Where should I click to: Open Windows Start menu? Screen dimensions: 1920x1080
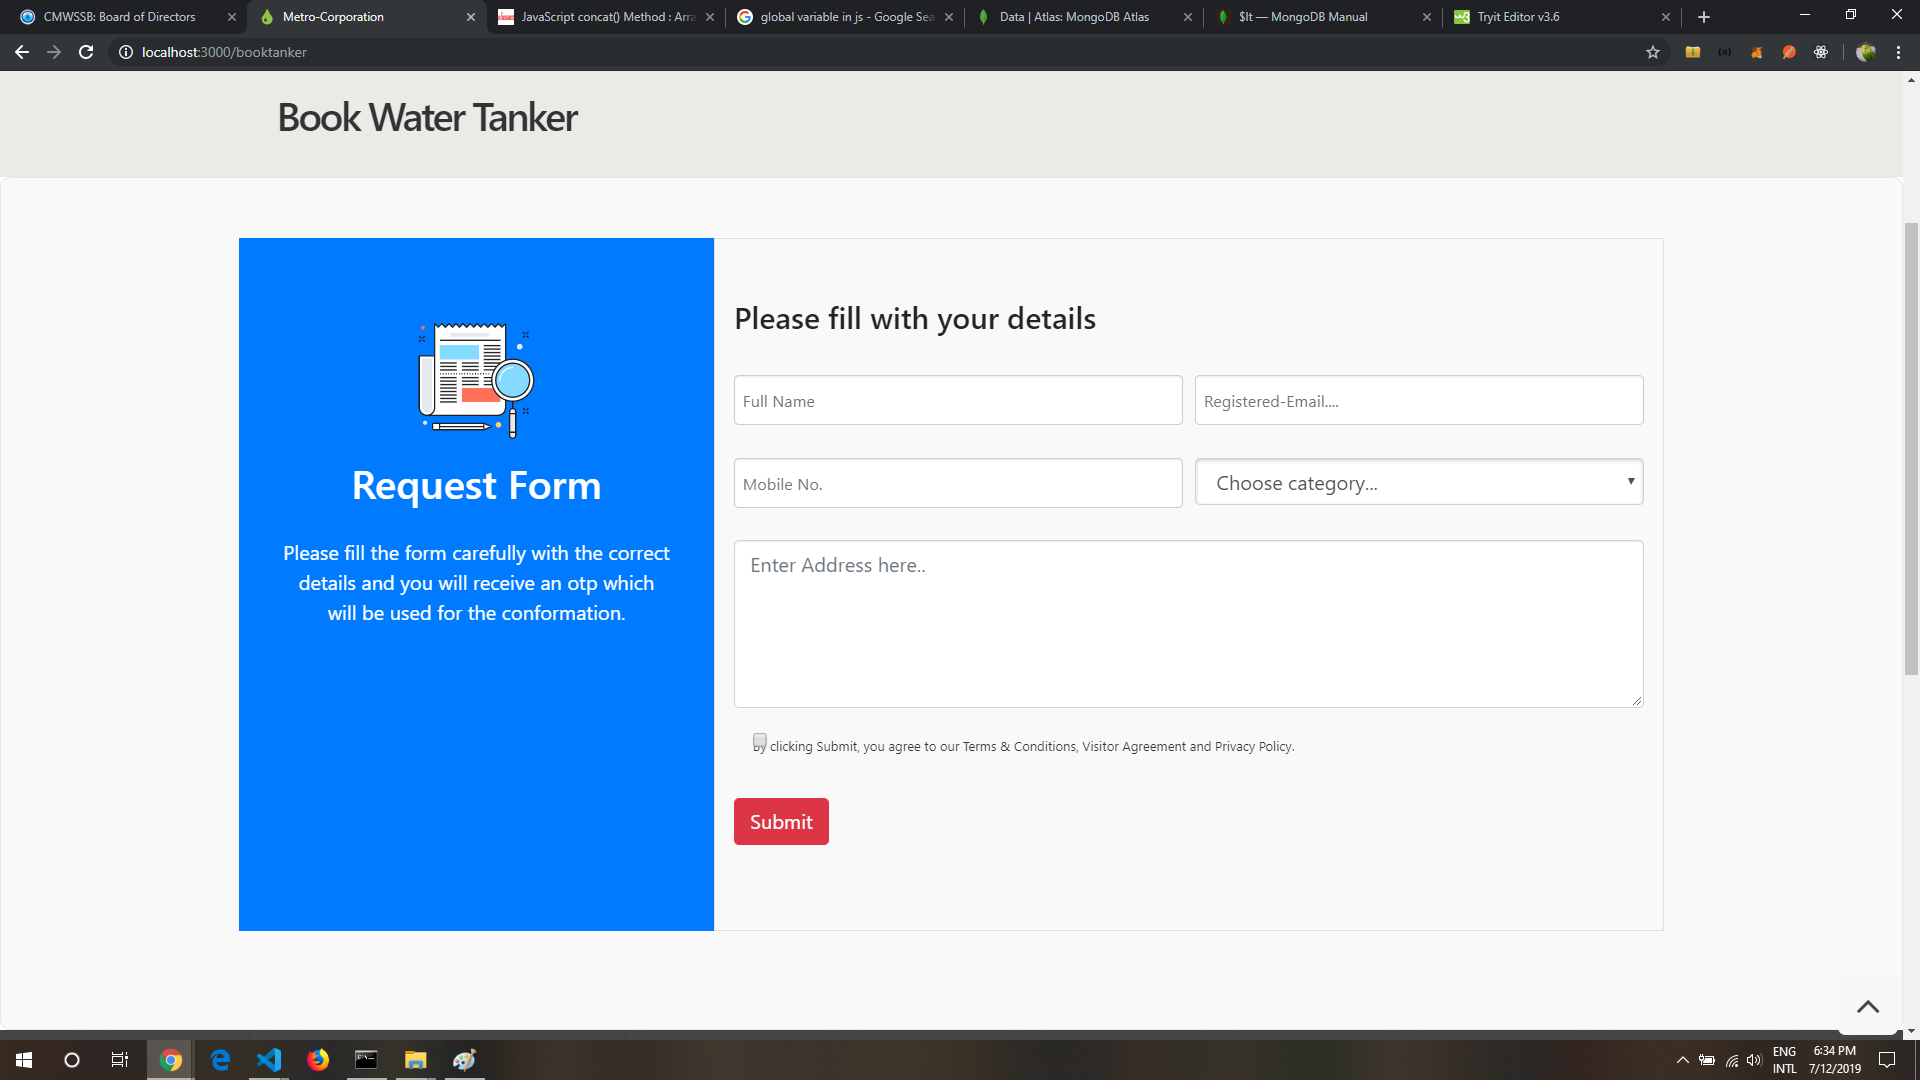(x=24, y=1060)
